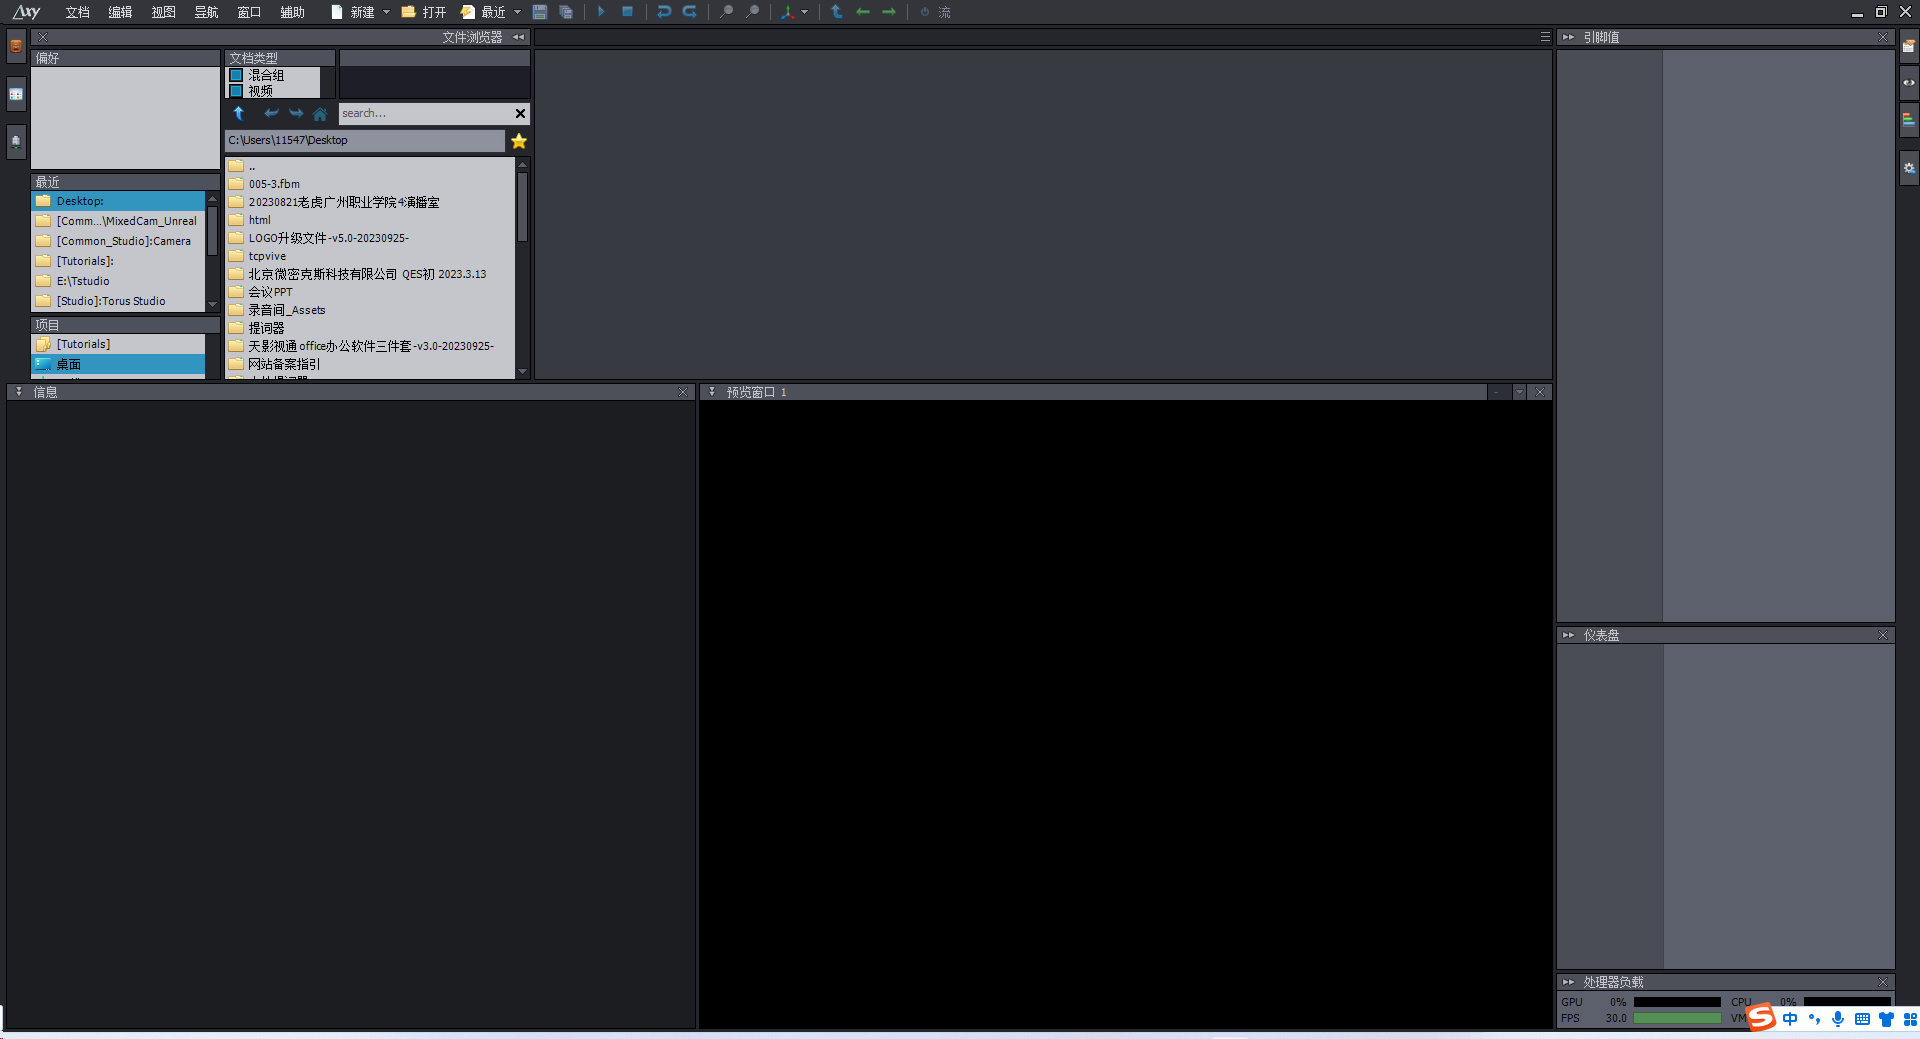Click the file list vertical scrollbar
This screenshot has width=1920, height=1039.
(x=522, y=208)
